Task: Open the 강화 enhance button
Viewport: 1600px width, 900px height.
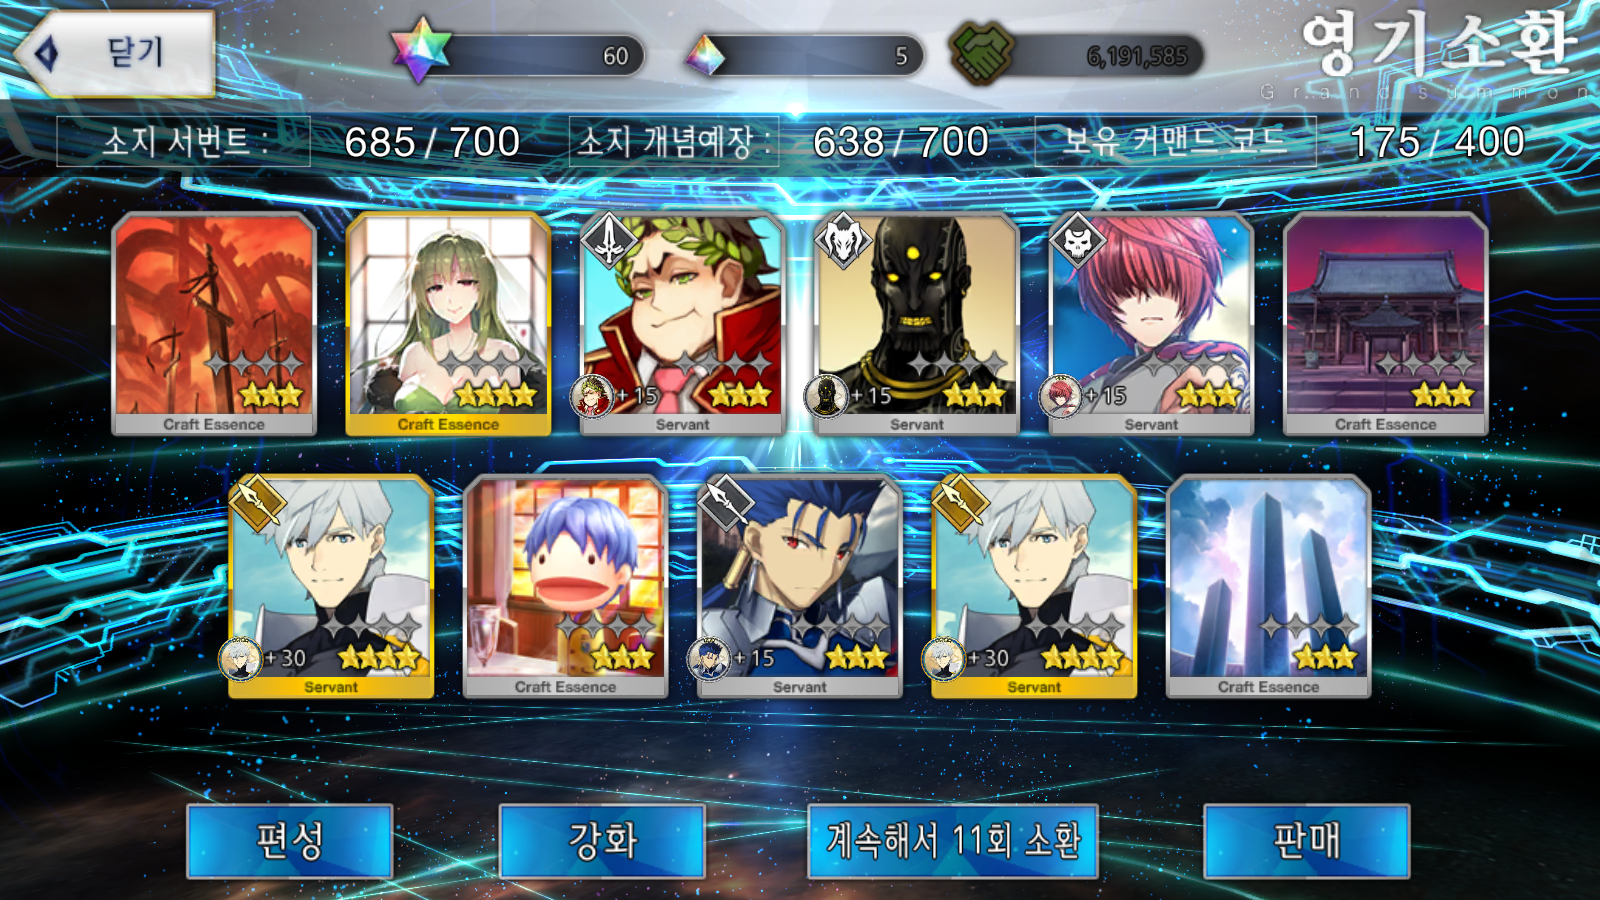Action: coord(602,841)
